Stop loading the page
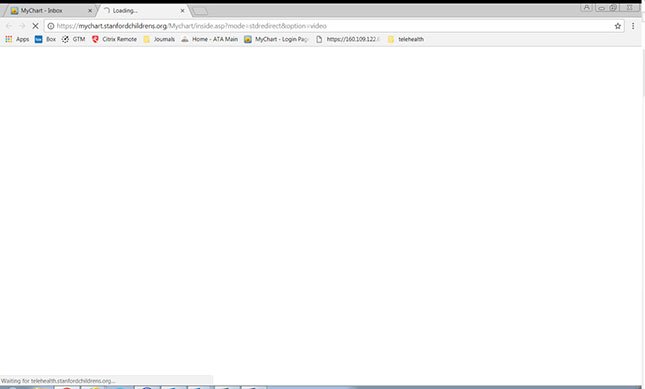 (x=35, y=26)
